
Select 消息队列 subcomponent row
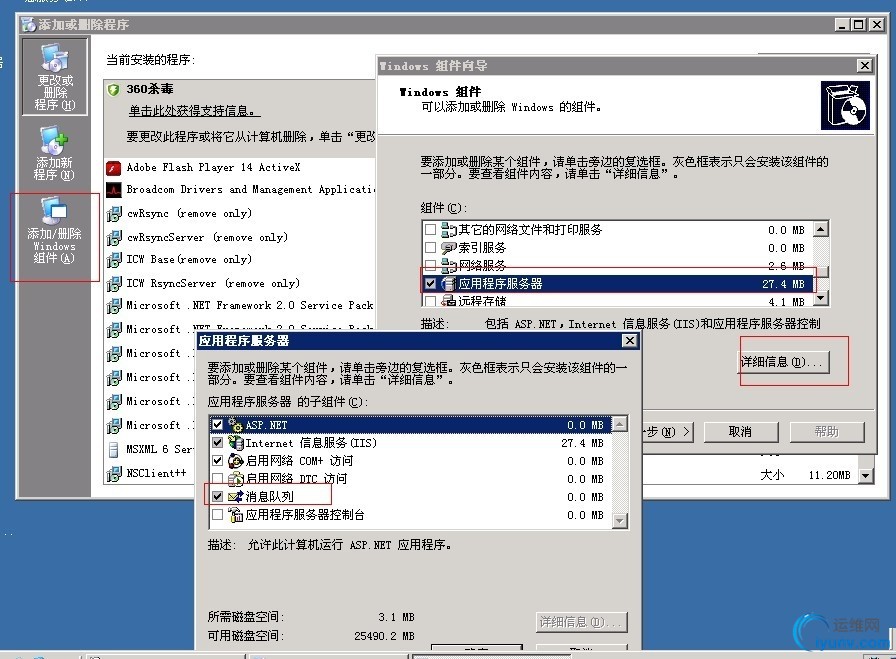tap(411, 497)
